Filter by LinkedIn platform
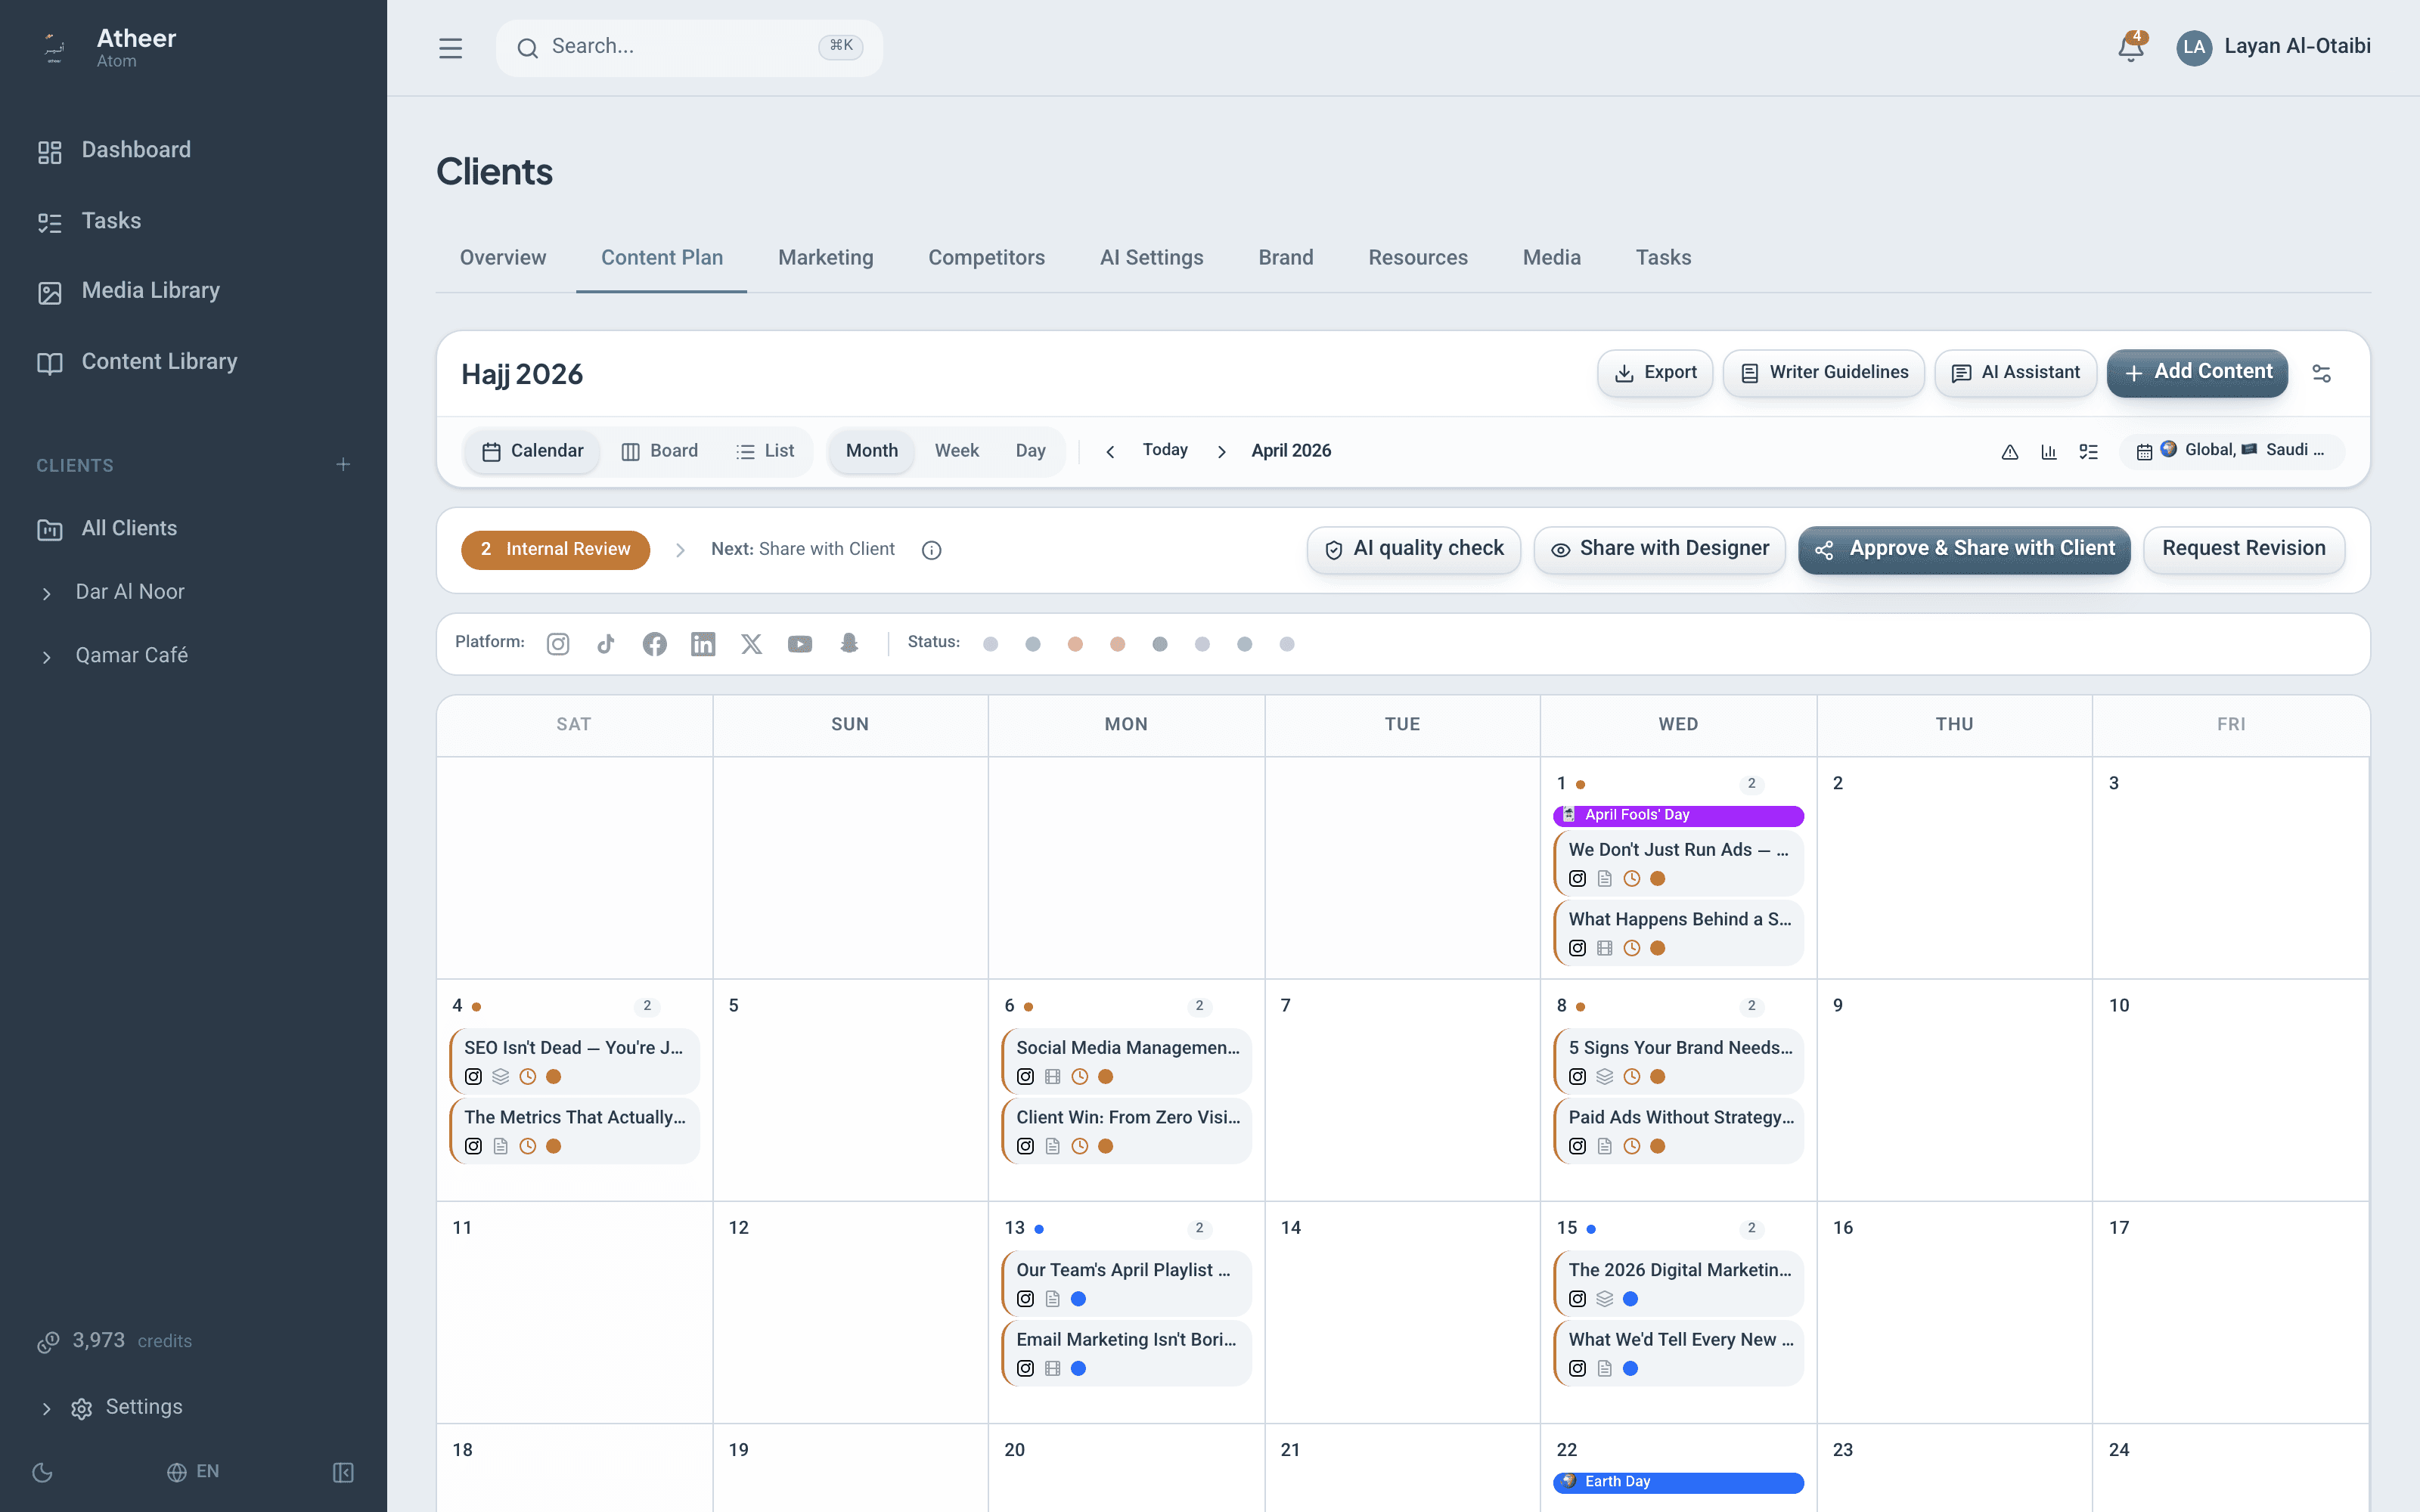 (x=703, y=644)
